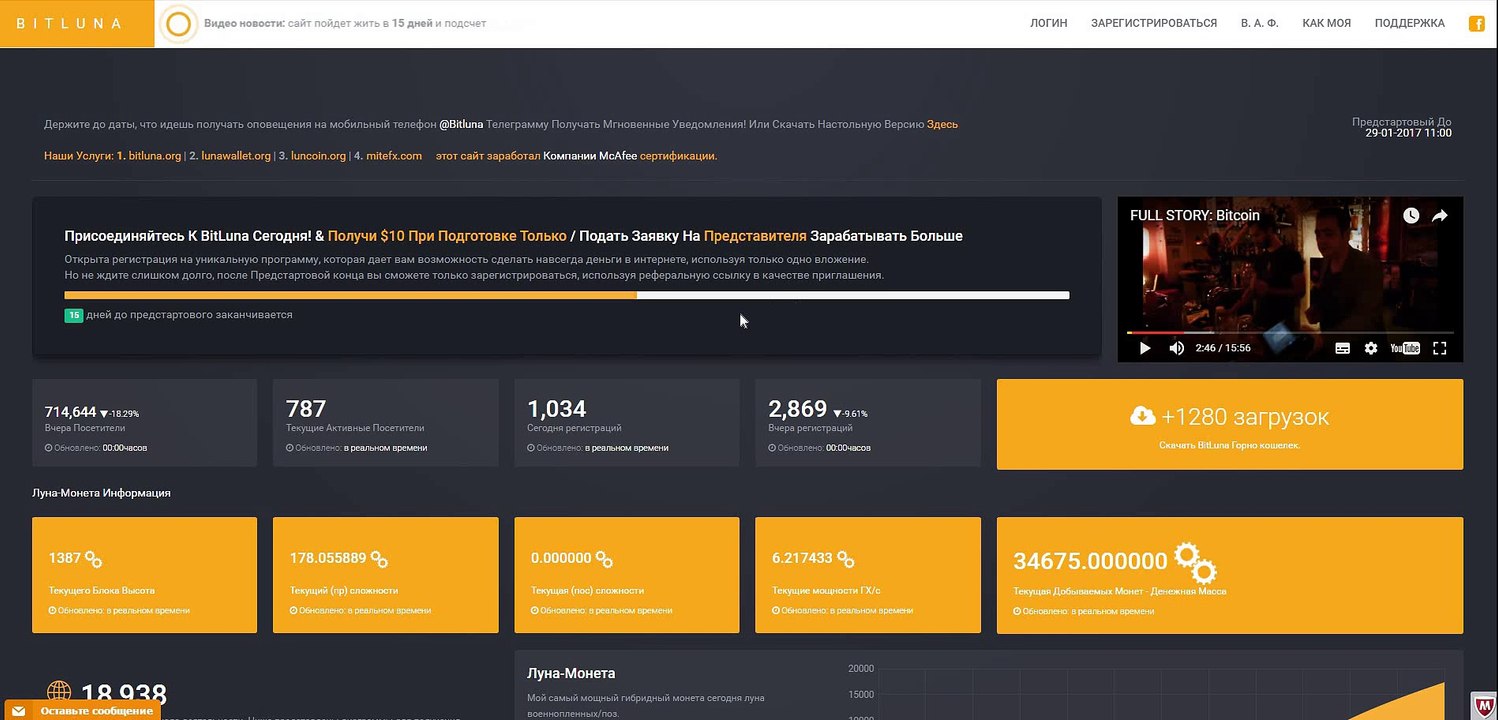Click the Получи $10 При Подготовке Только link
1498x720 pixels.
tap(447, 236)
